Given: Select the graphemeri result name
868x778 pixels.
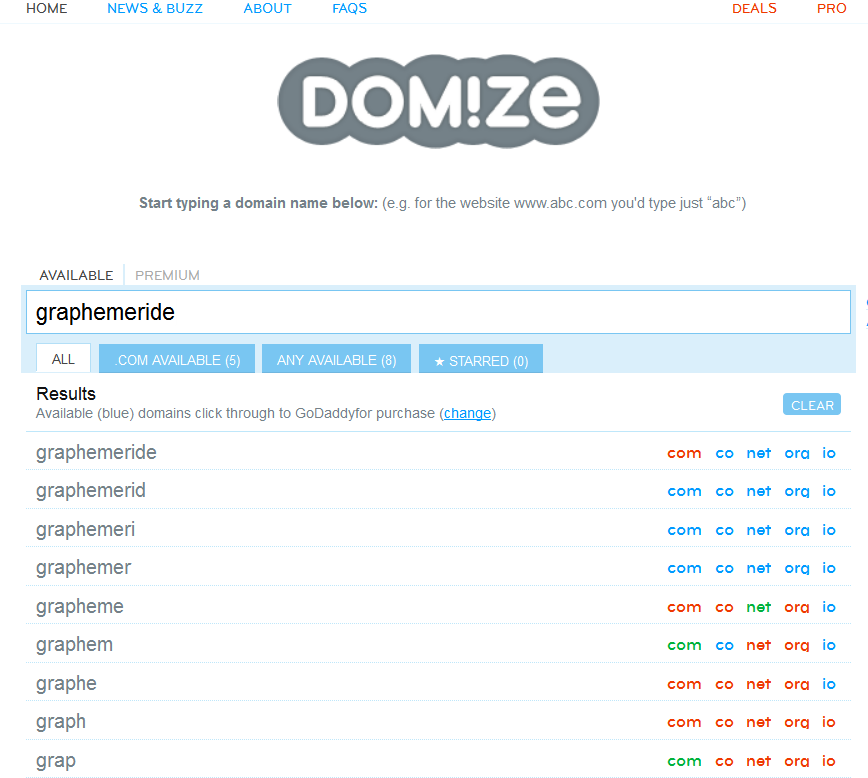Looking at the screenshot, I should [85, 529].
